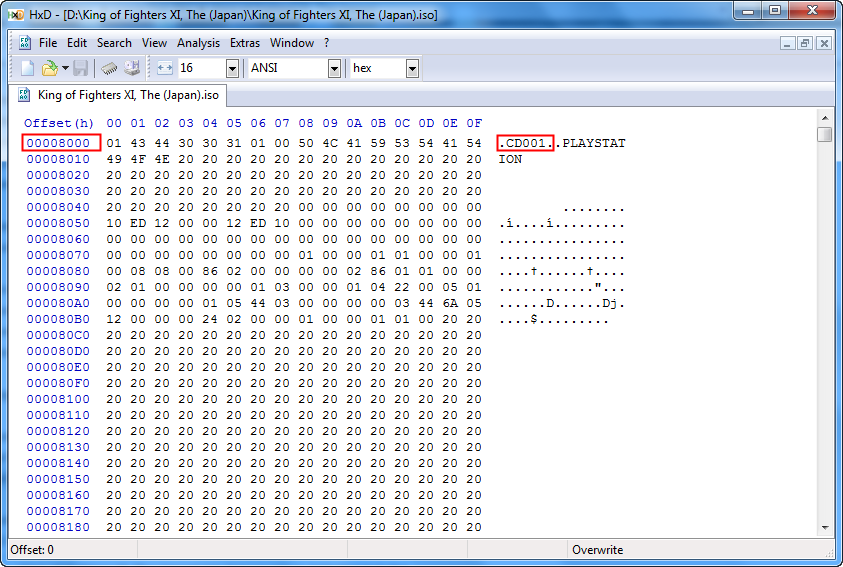
Task: Click the vertical scrollbar thumb
Action: 825,134
